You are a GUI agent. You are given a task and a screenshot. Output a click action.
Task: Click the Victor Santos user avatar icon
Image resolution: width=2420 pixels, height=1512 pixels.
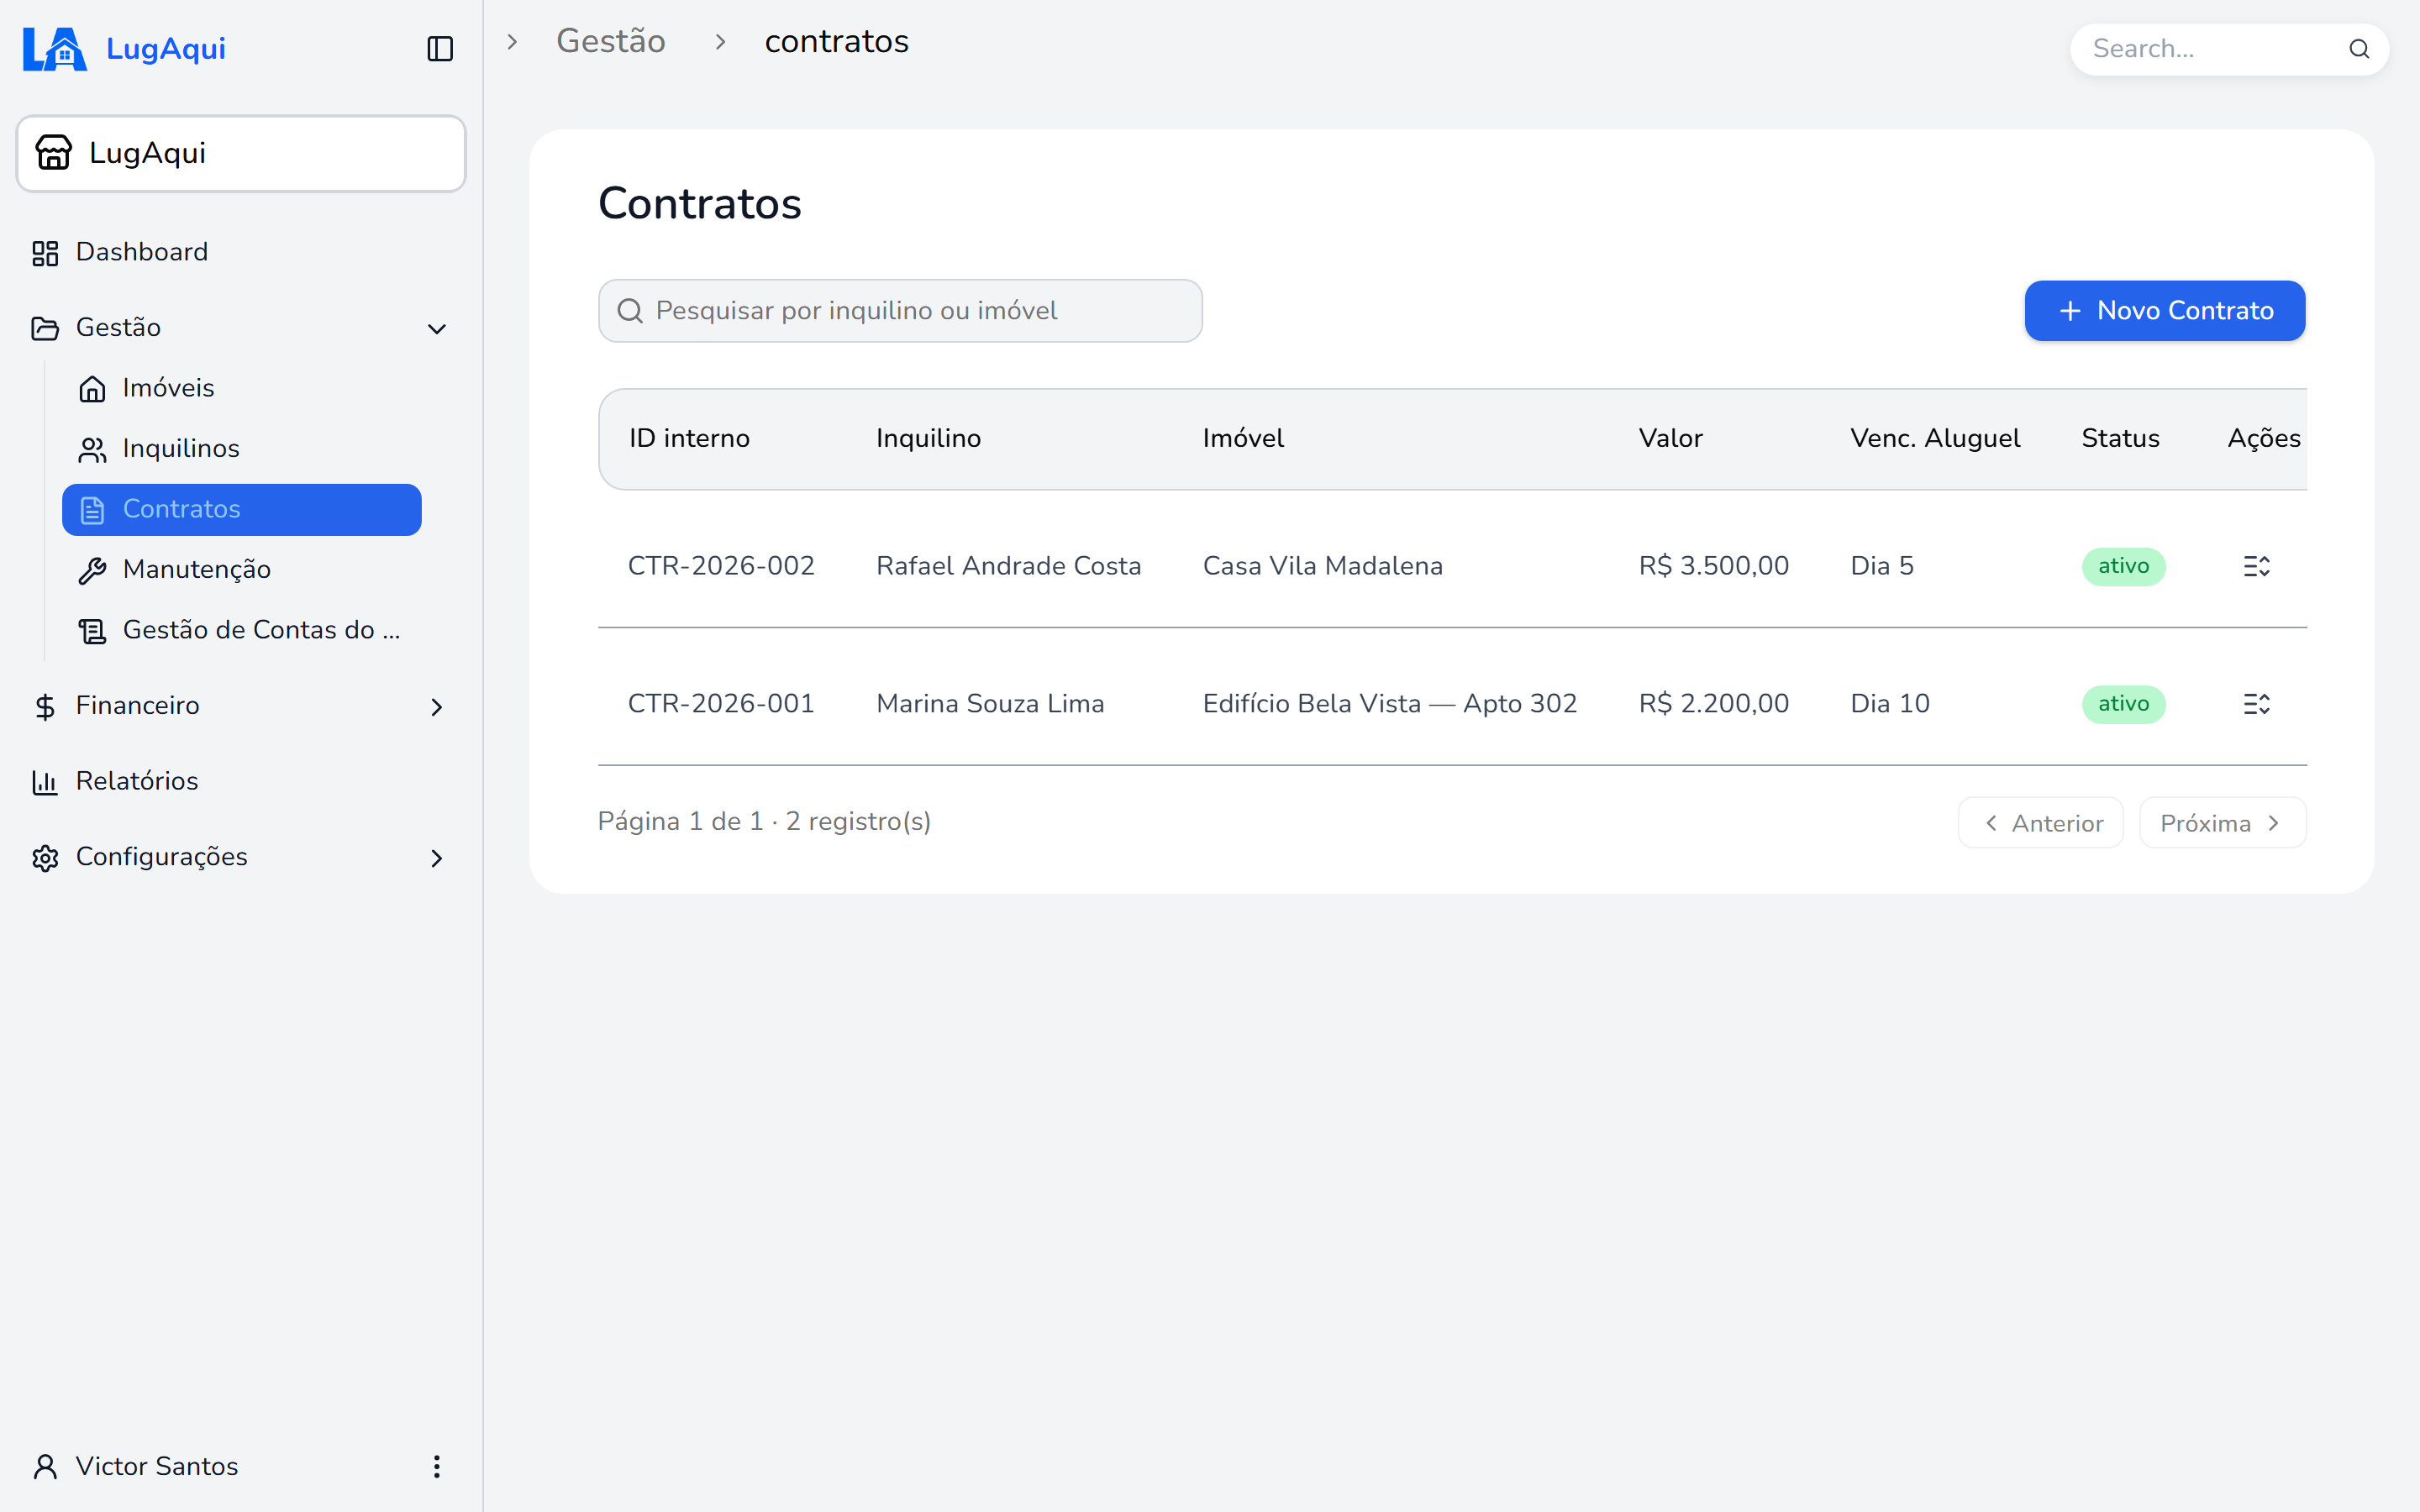tap(45, 1466)
